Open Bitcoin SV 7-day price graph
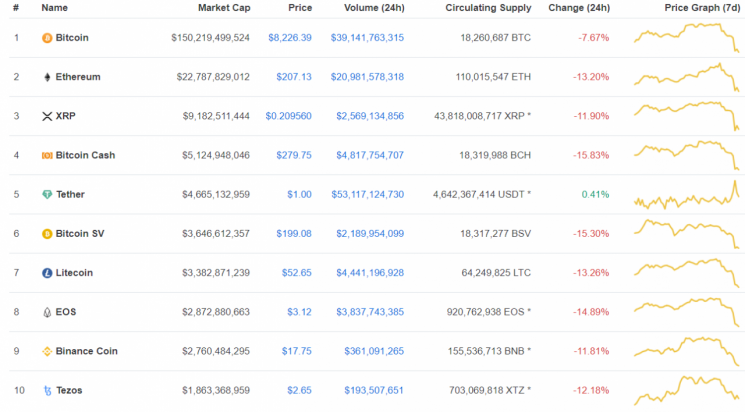745x412 pixels. tap(687, 233)
